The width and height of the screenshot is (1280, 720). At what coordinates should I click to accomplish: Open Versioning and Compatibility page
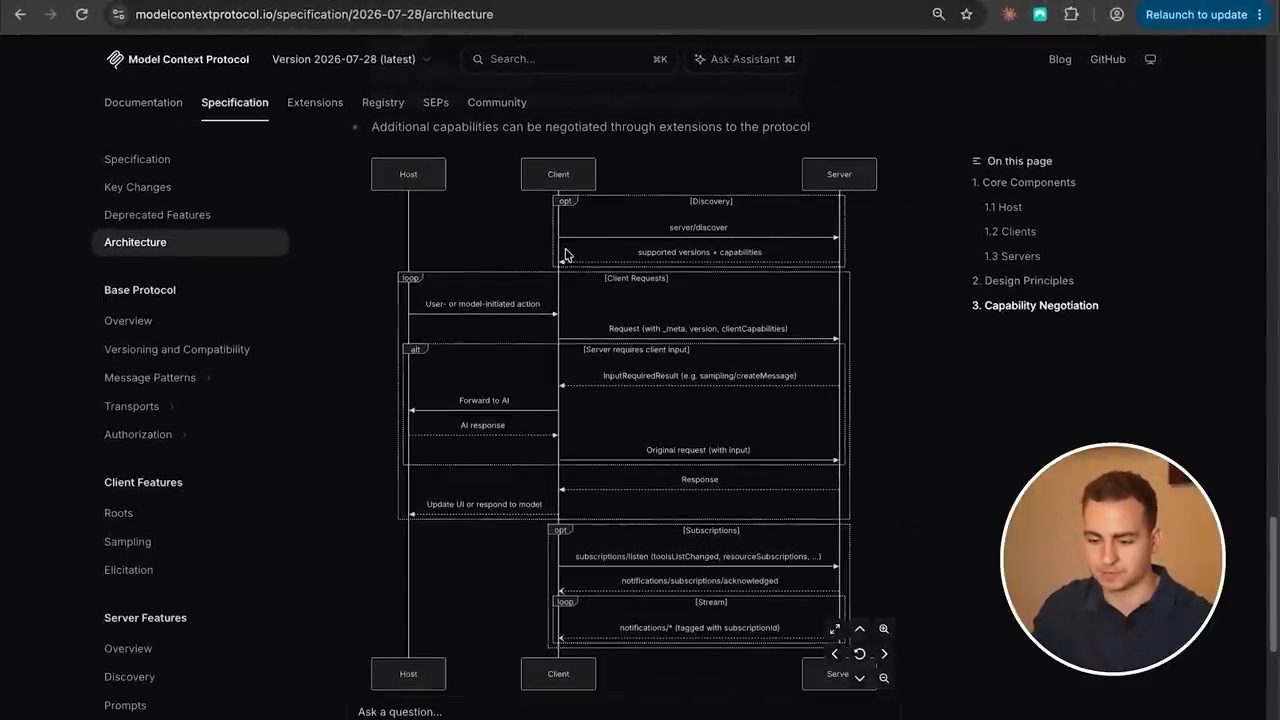tap(177, 349)
